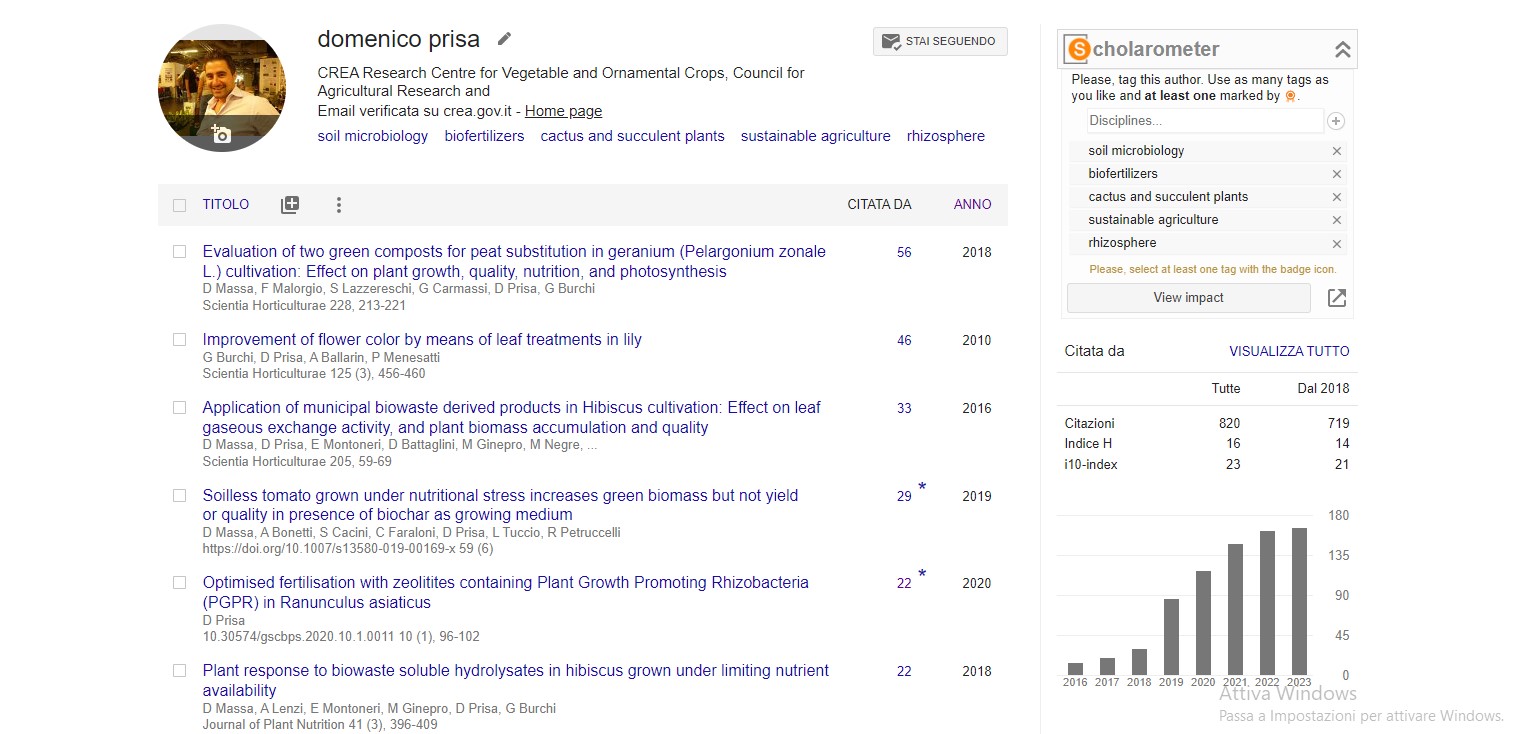
Task: Click the pencil edit icon beside the name
Action: 505,39
